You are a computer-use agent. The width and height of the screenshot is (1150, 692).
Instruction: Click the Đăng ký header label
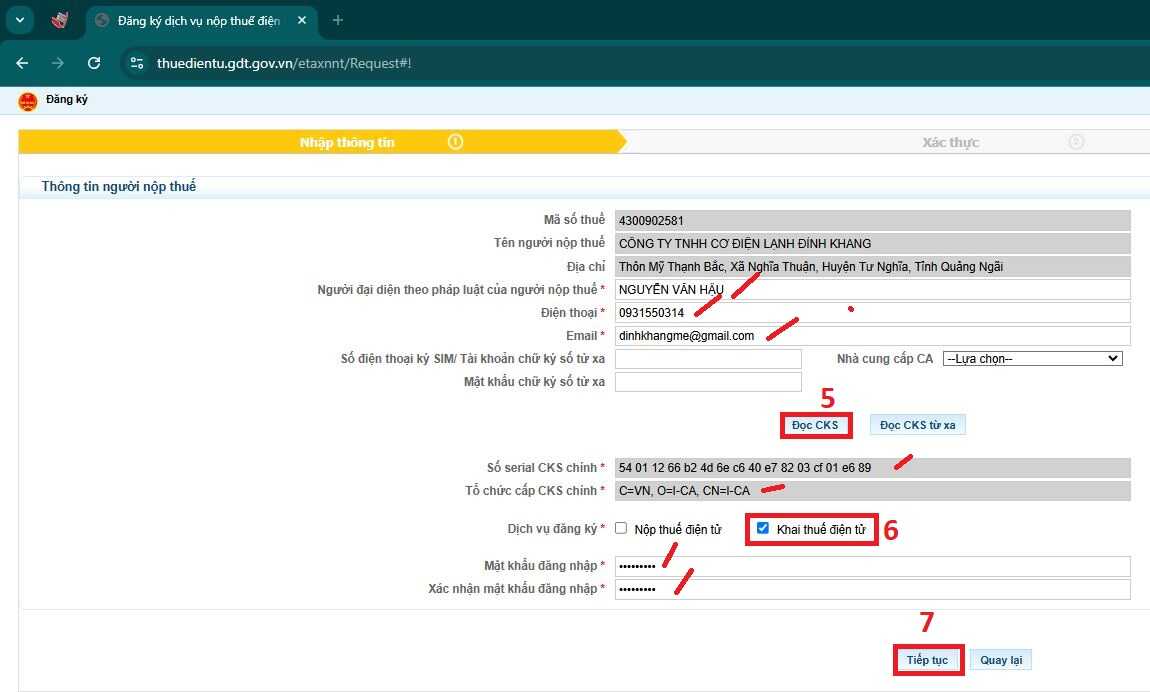(x=67, y=99)
